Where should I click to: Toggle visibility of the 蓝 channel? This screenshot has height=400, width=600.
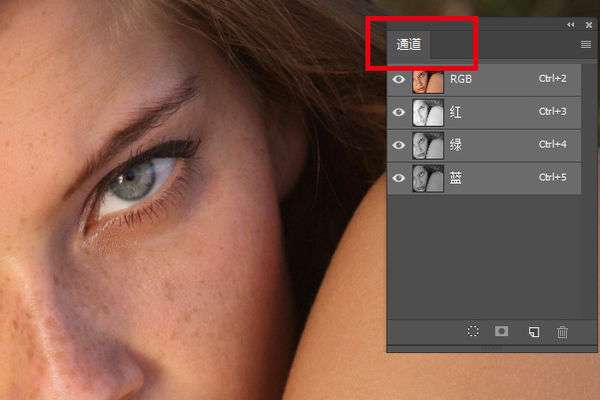(x=399, y=178)
